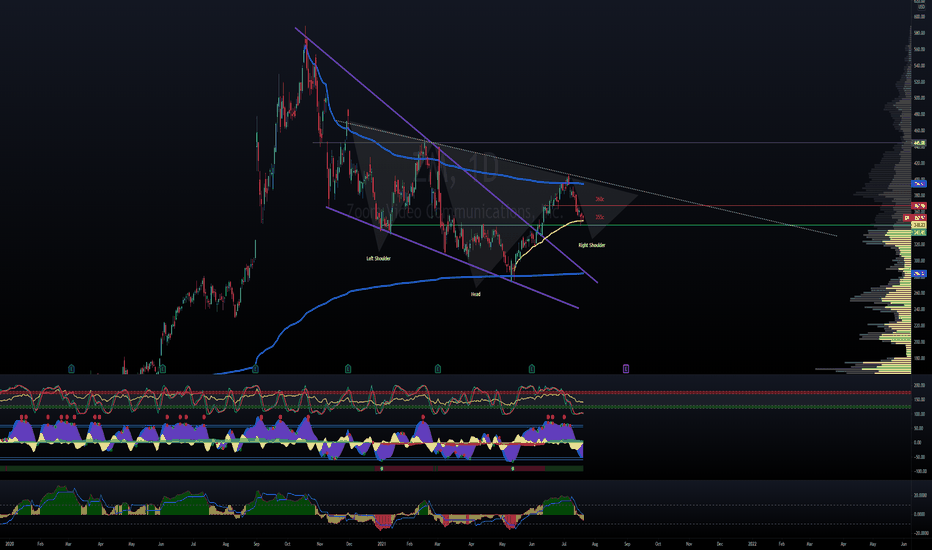932x550 pixels.
Task: Click the purple upcoming earnings marker
Action: pyautogui.click(x=626, y=369)
